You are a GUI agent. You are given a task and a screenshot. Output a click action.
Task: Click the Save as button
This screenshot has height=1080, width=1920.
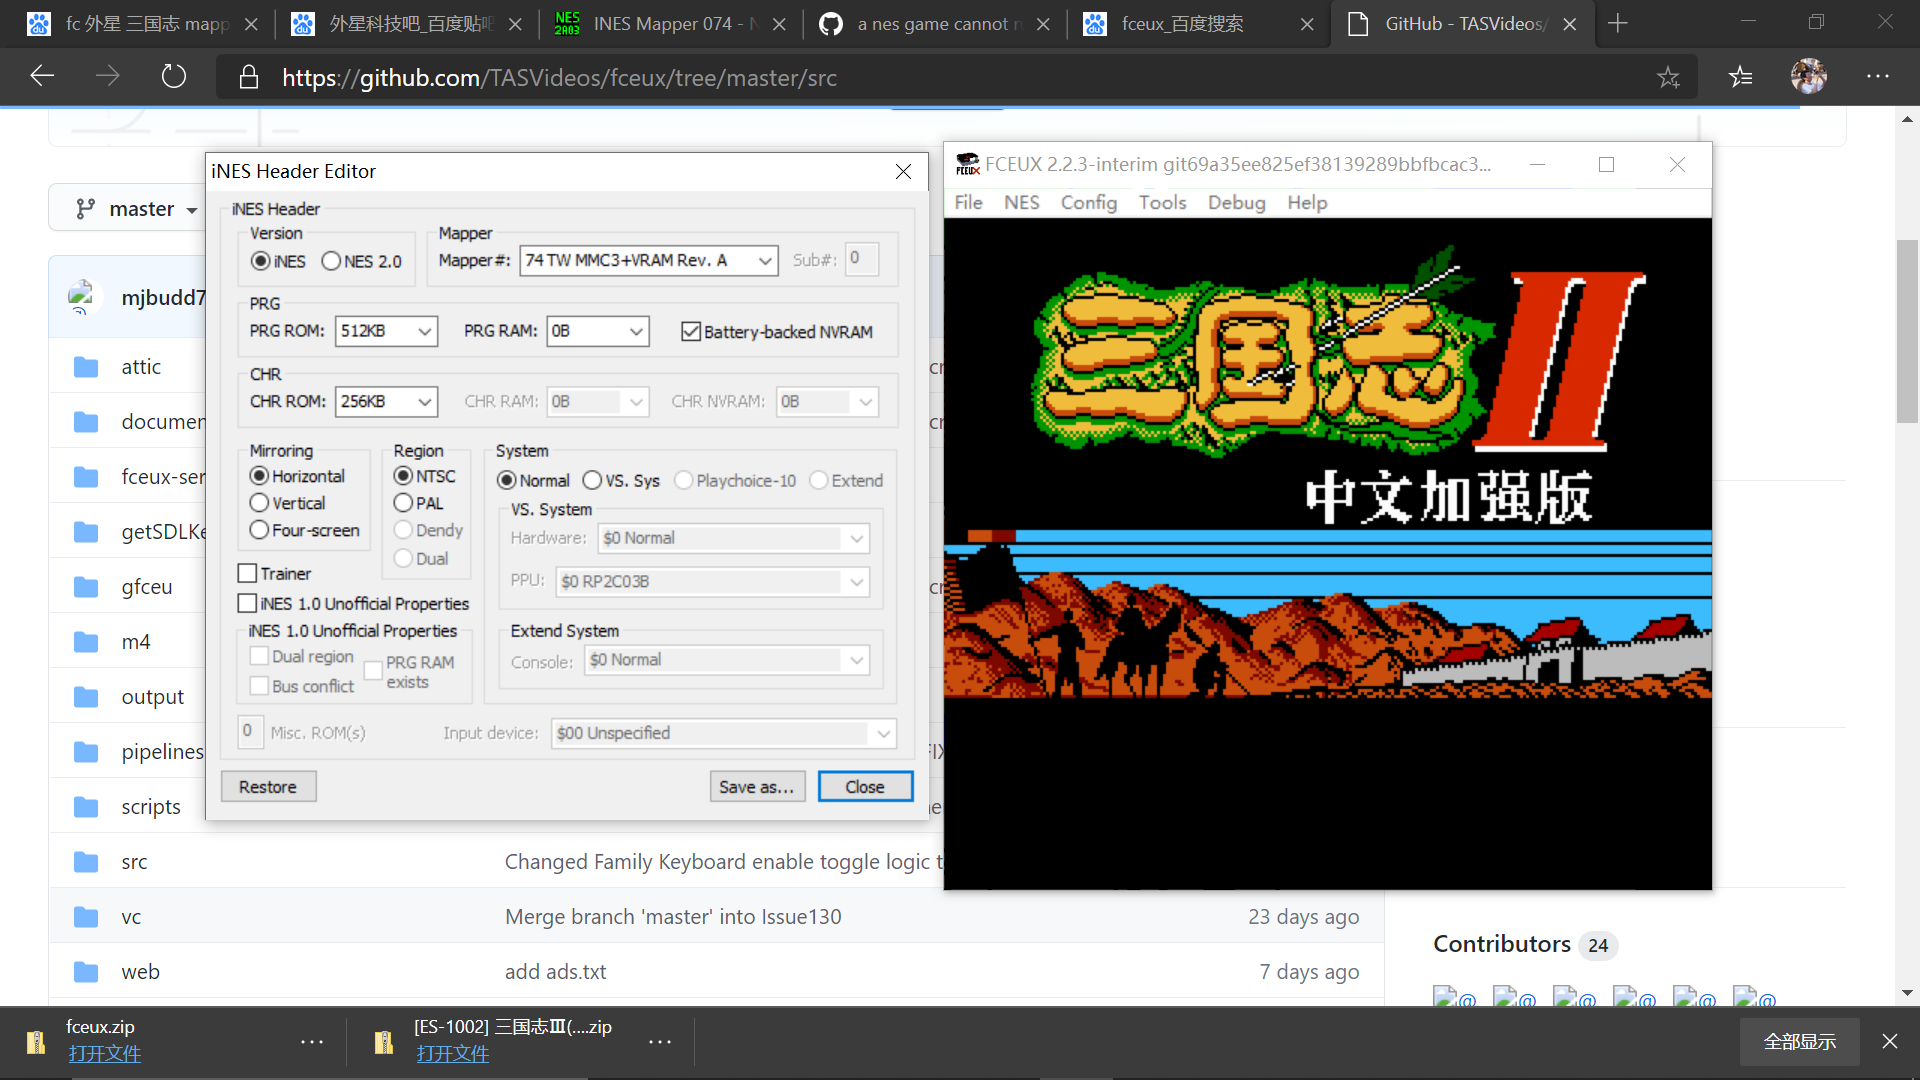[757, 786]
